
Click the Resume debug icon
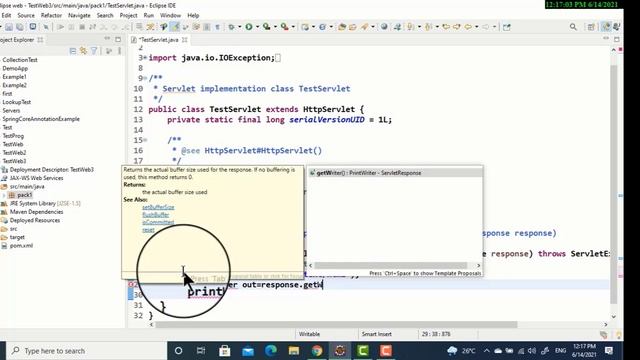[60, 27]
